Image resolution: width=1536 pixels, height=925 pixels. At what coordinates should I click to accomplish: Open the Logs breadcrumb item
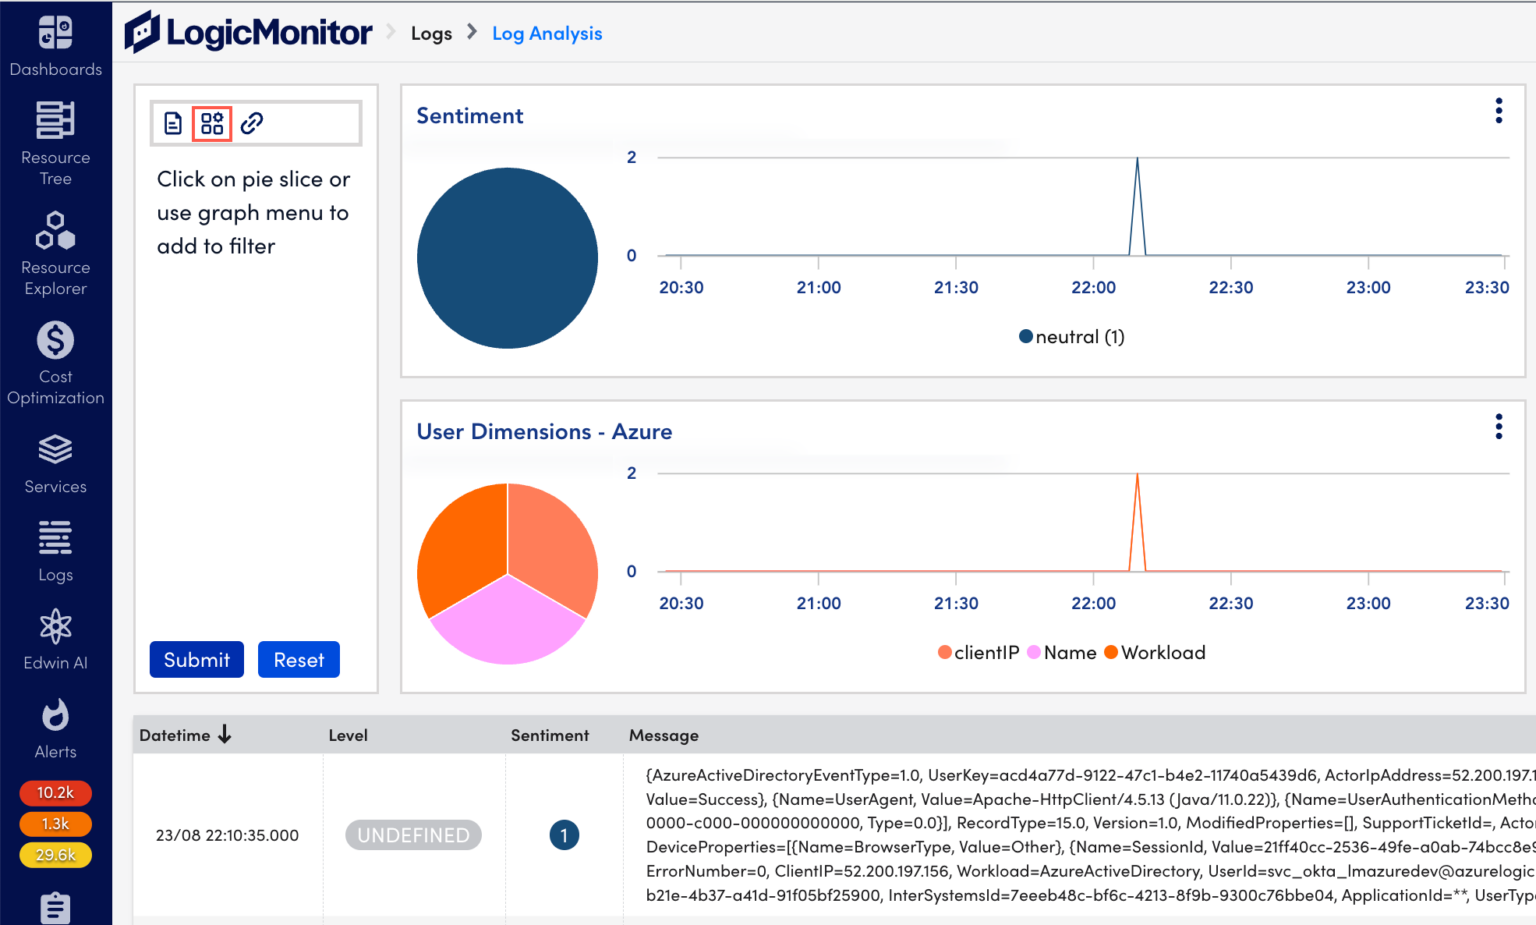point(431,33)
